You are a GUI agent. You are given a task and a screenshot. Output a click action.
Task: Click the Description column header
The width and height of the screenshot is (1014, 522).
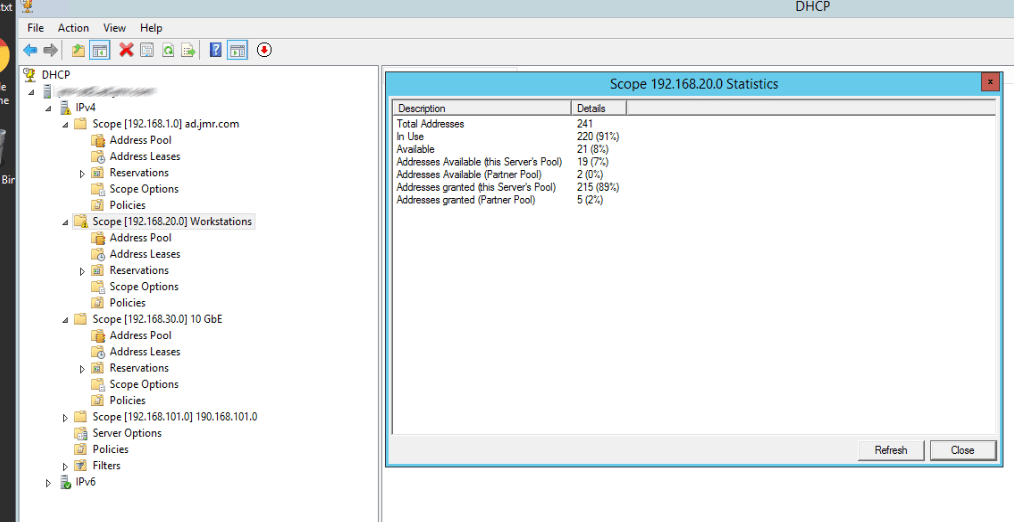[x=481, y=108]
